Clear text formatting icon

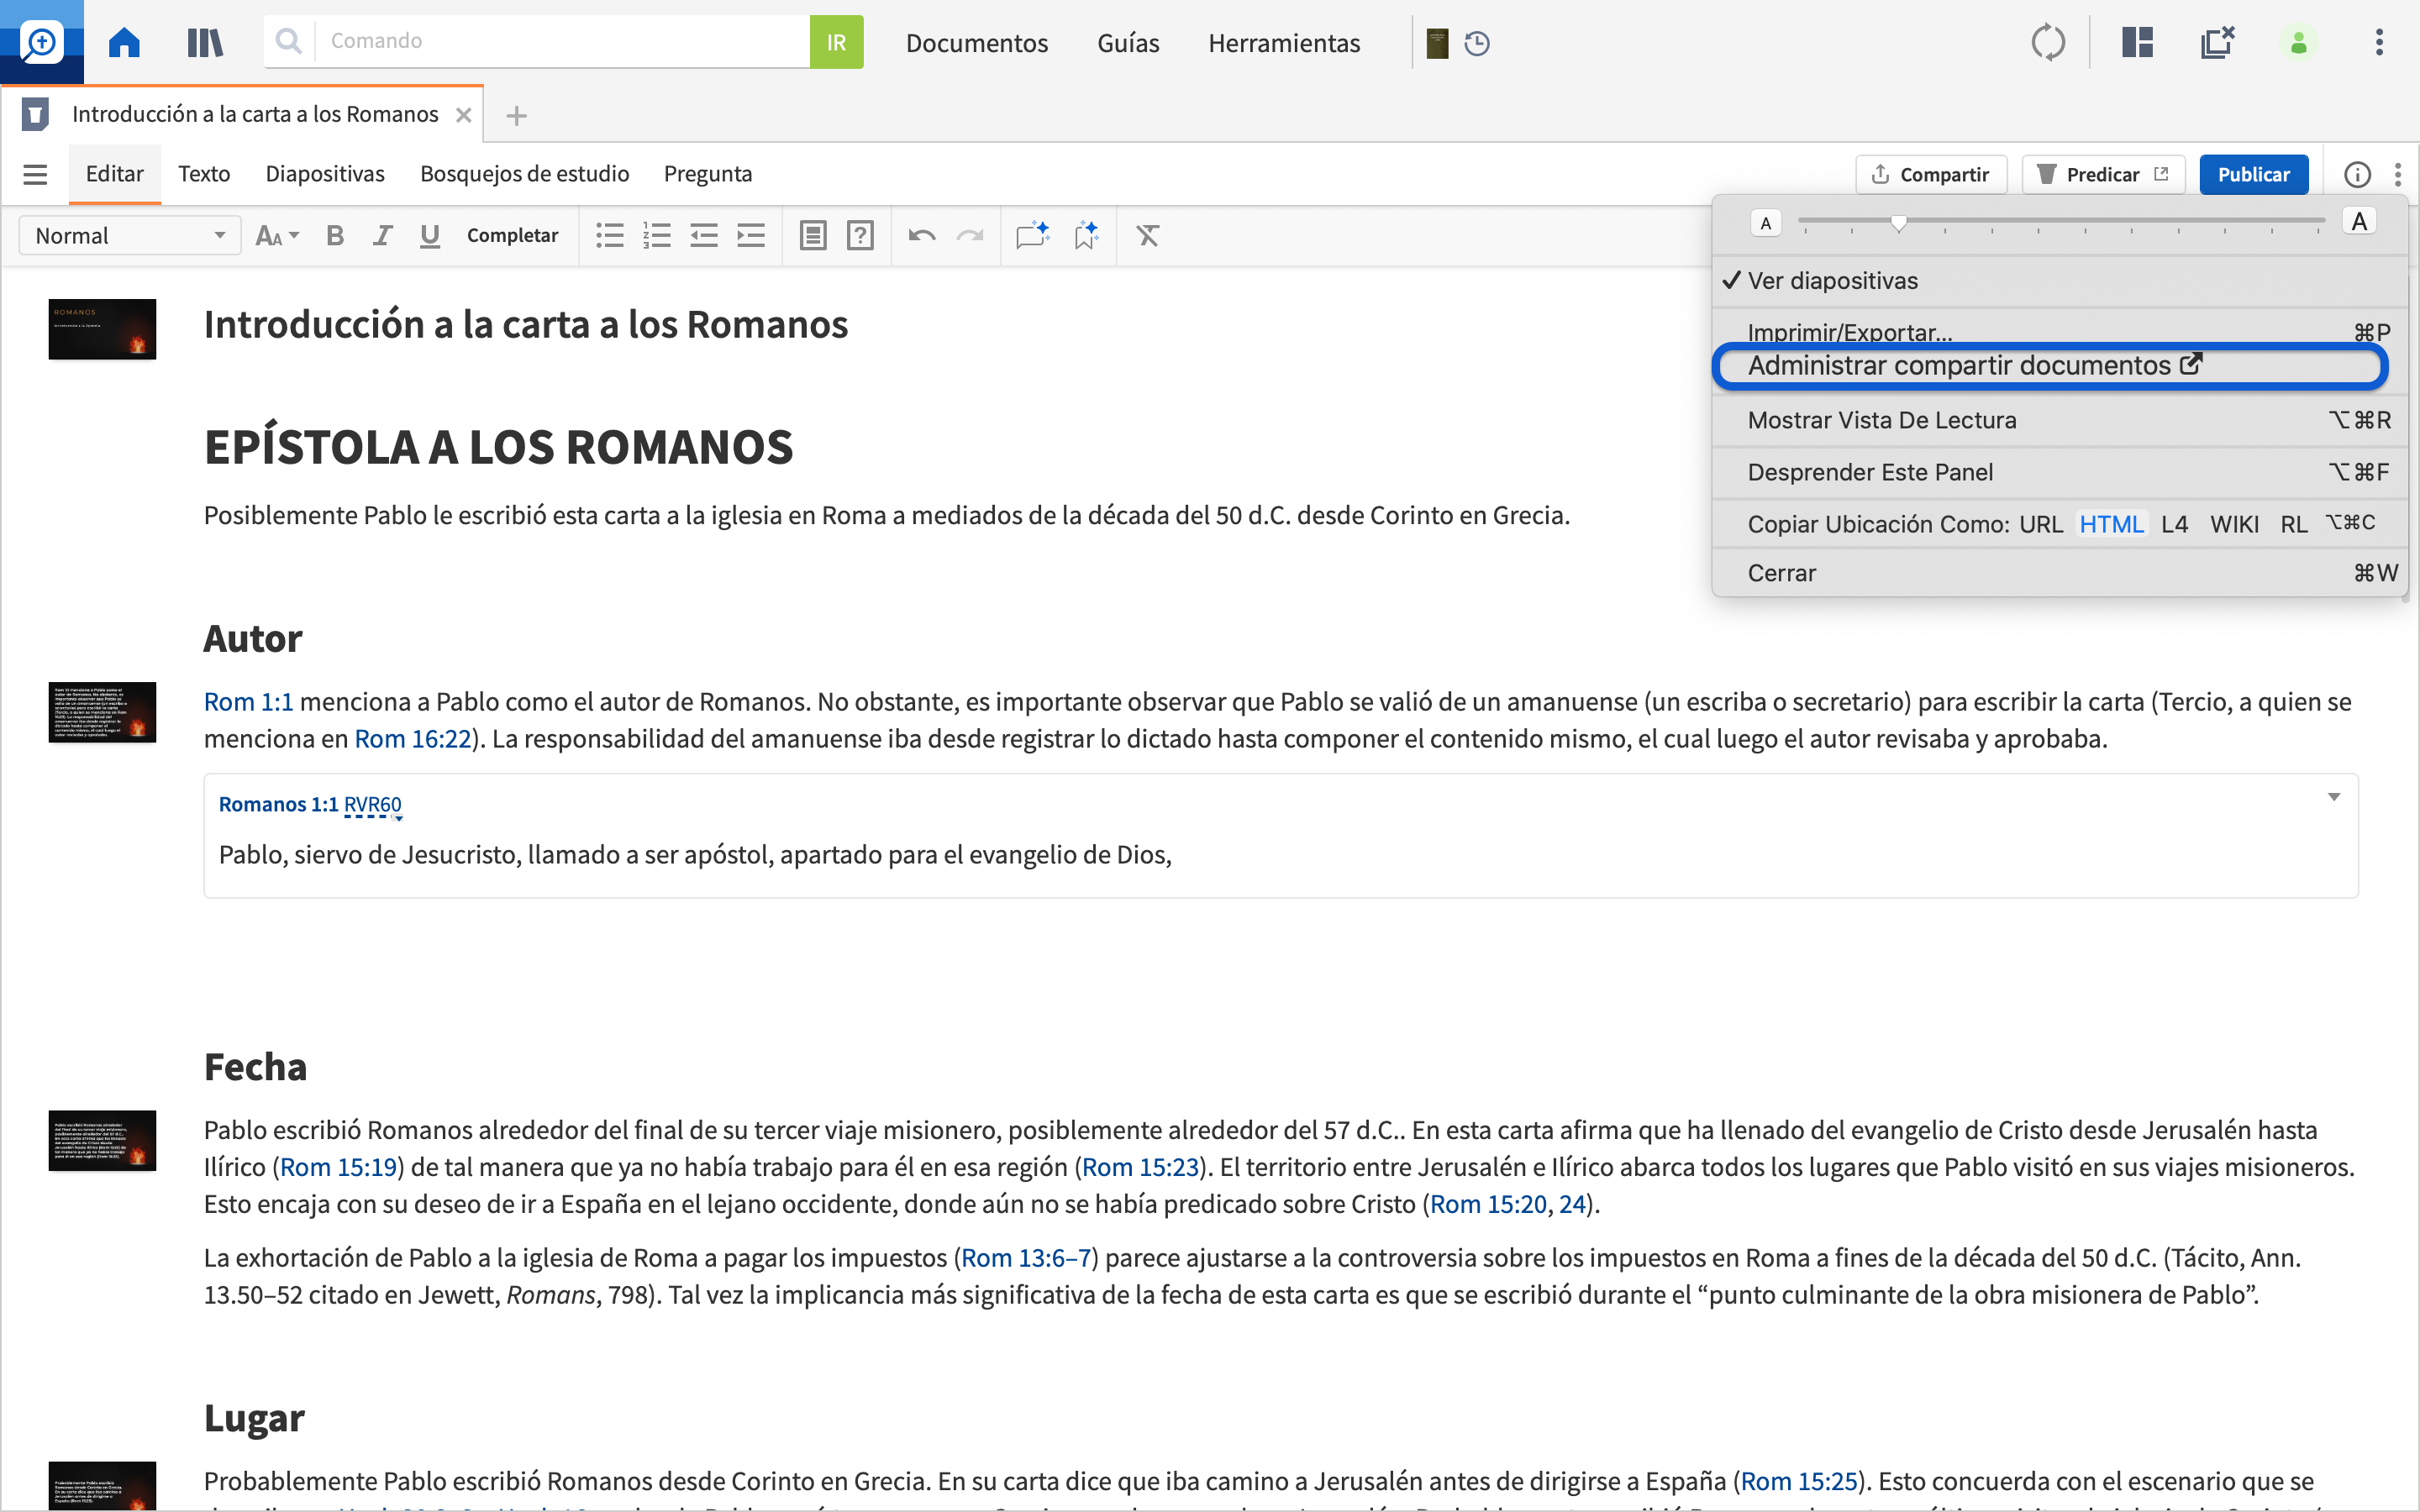coord(1148,235)
